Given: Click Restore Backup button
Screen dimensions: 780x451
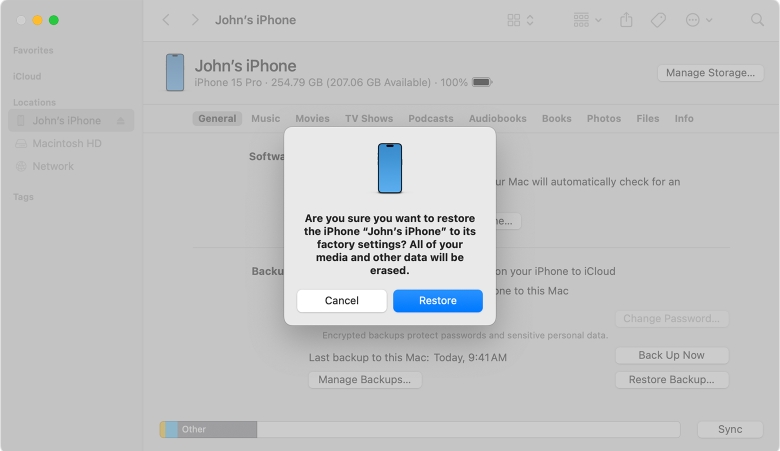Looking at the screenshot, I should [672, 379].
